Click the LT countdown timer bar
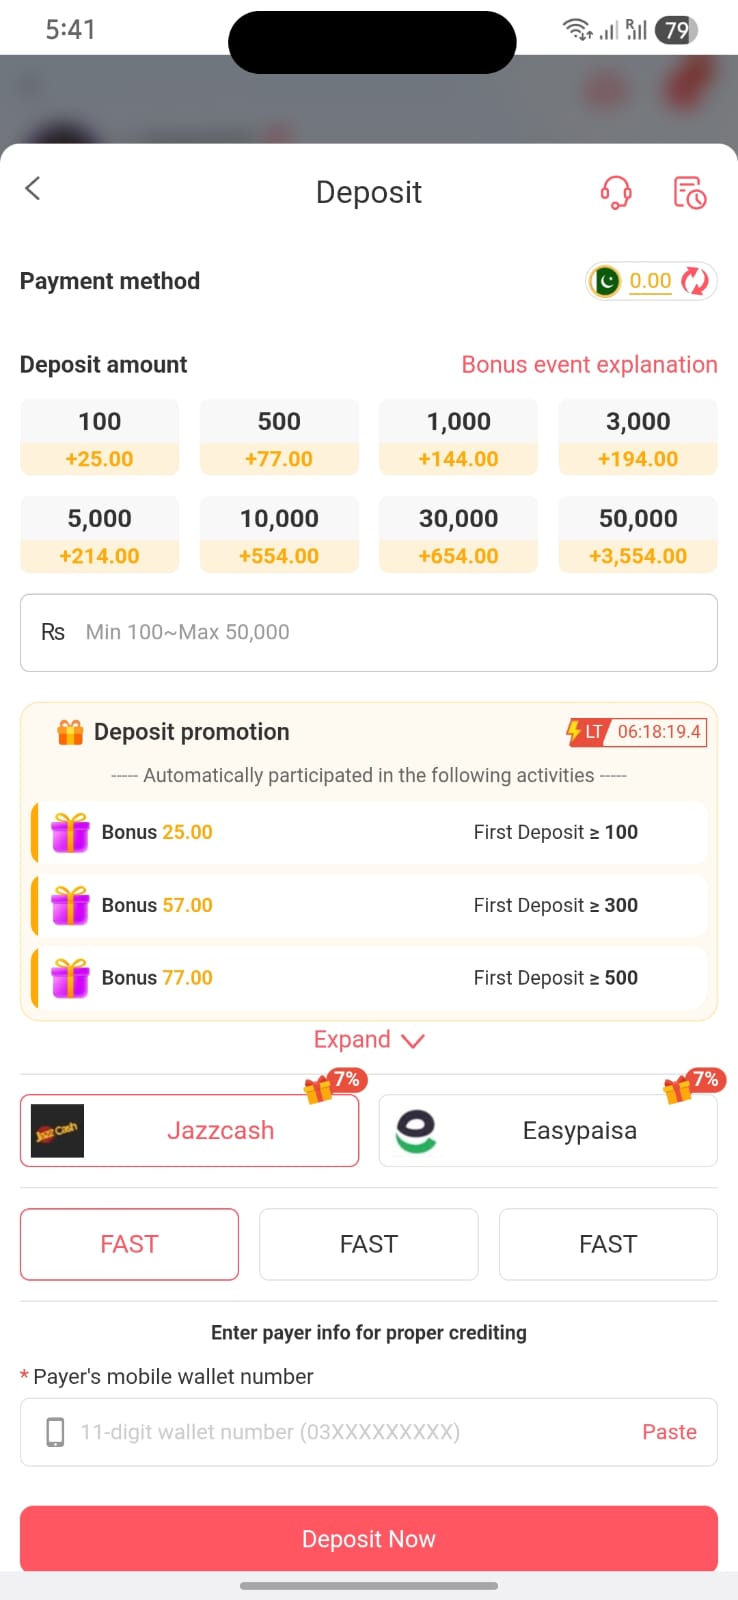Image resolution: width=738 pixels, height=1600 pixels. [x=639, y=731]
